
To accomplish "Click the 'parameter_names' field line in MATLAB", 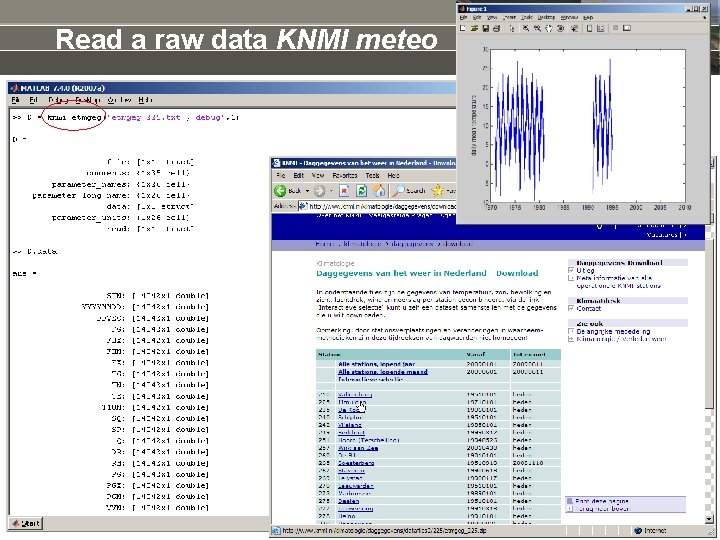I will [120, 185].
